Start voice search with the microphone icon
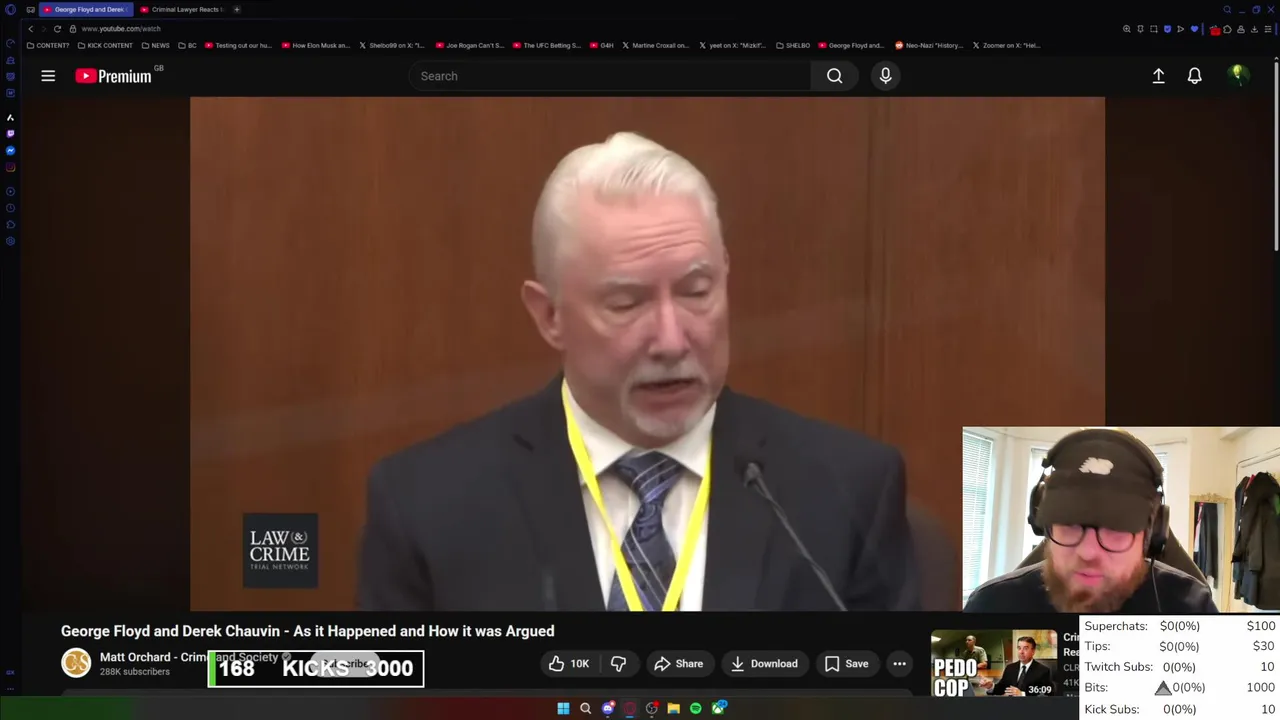Screen dimensions: 1280x720 point(885,76)
